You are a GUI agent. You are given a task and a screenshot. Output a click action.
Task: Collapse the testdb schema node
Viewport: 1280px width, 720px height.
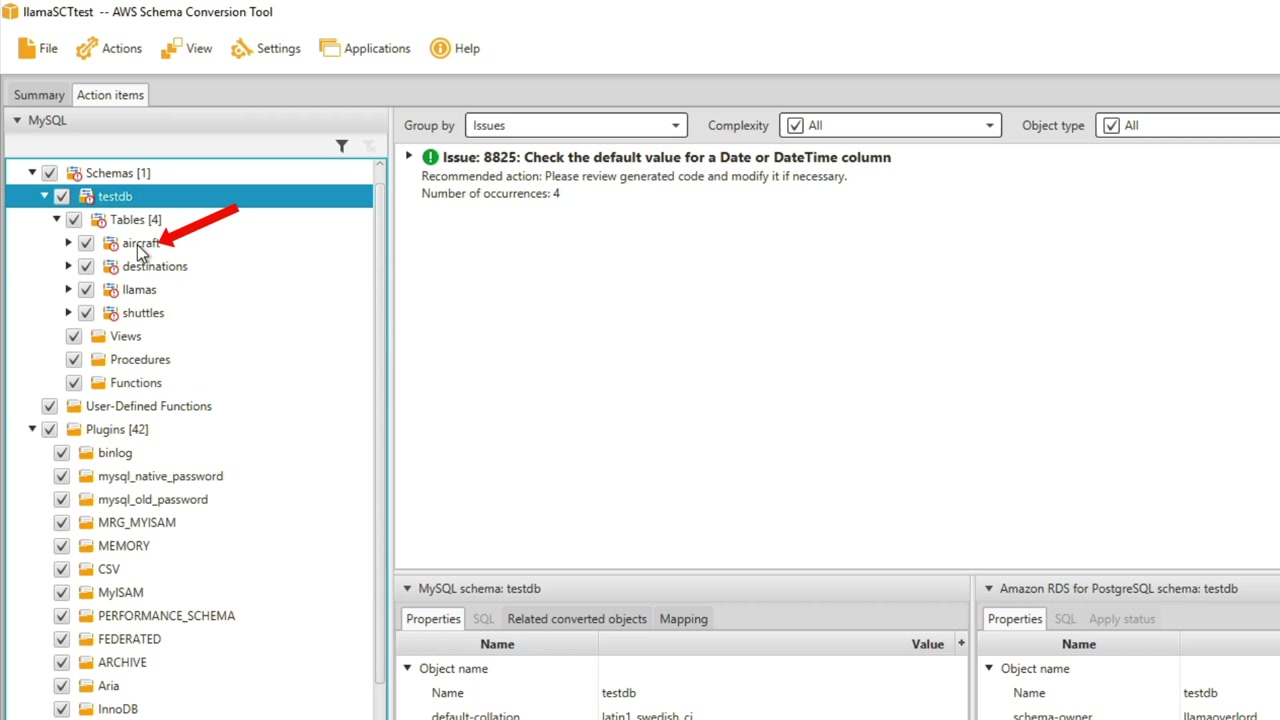tap(45, 197)
